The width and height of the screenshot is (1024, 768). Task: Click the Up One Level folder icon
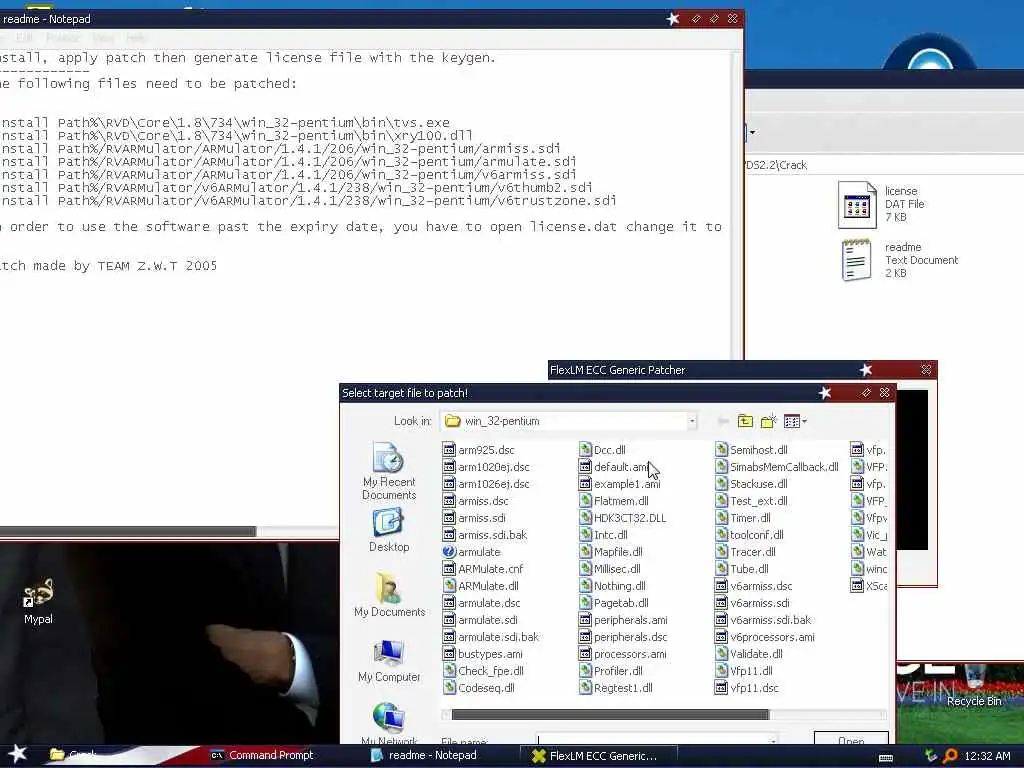745,421
